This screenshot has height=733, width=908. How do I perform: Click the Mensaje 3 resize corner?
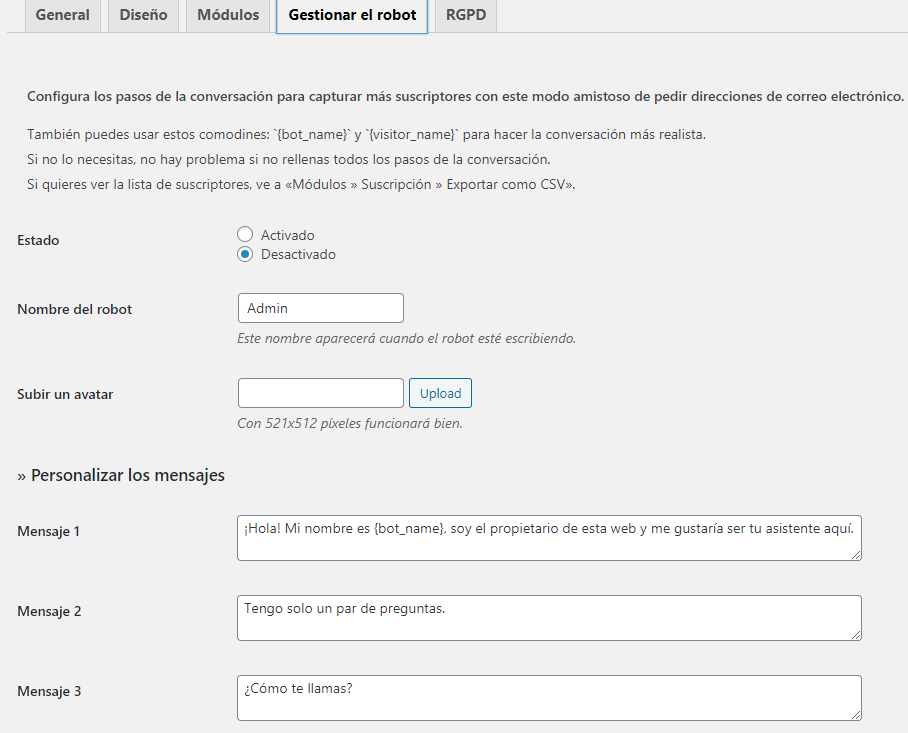(856, 715)
